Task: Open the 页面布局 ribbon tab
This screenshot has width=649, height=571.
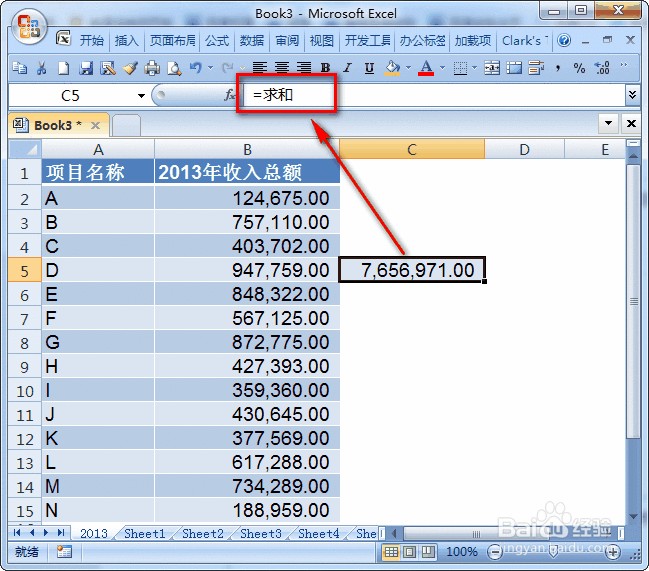Action: coord(172,41)
